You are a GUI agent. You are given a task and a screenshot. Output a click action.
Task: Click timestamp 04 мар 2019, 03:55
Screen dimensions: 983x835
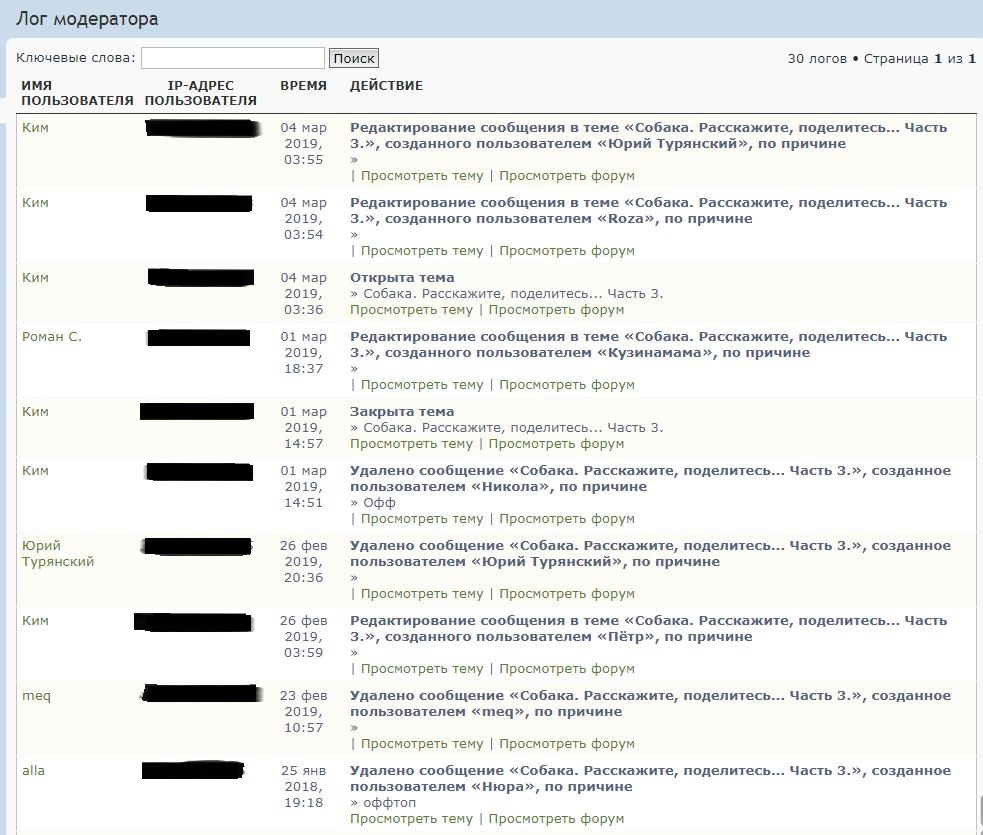(x=303, y=144)
